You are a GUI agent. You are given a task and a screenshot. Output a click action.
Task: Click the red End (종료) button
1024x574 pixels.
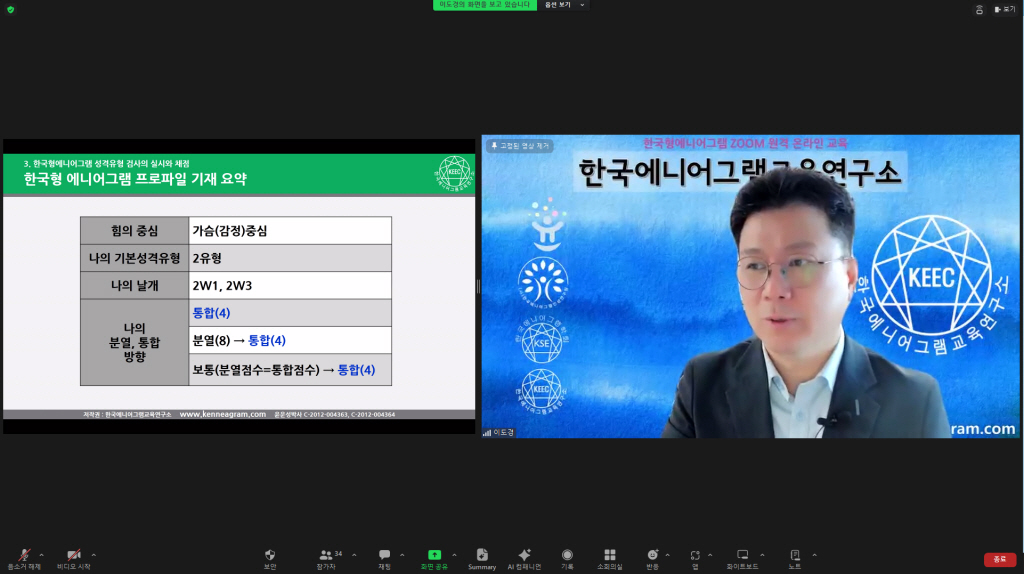point(1000,560)
